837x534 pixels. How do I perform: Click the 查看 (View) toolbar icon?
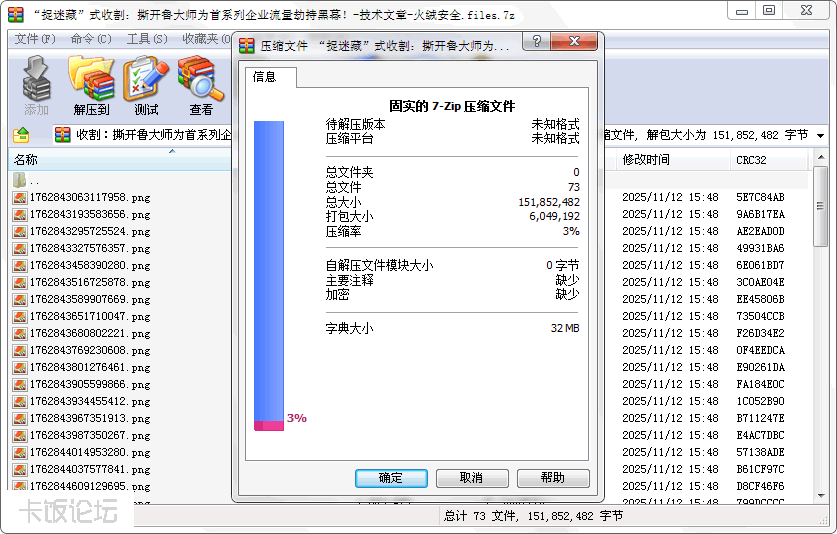click(x=201, y=83)
